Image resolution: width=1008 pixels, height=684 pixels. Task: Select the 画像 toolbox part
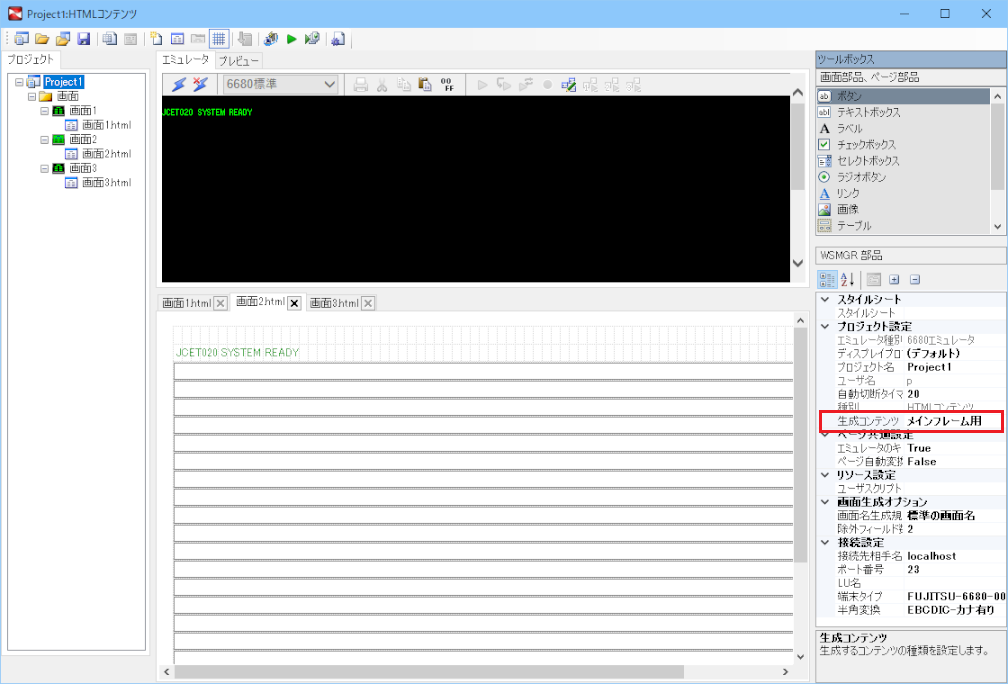[x=903, y=209]
